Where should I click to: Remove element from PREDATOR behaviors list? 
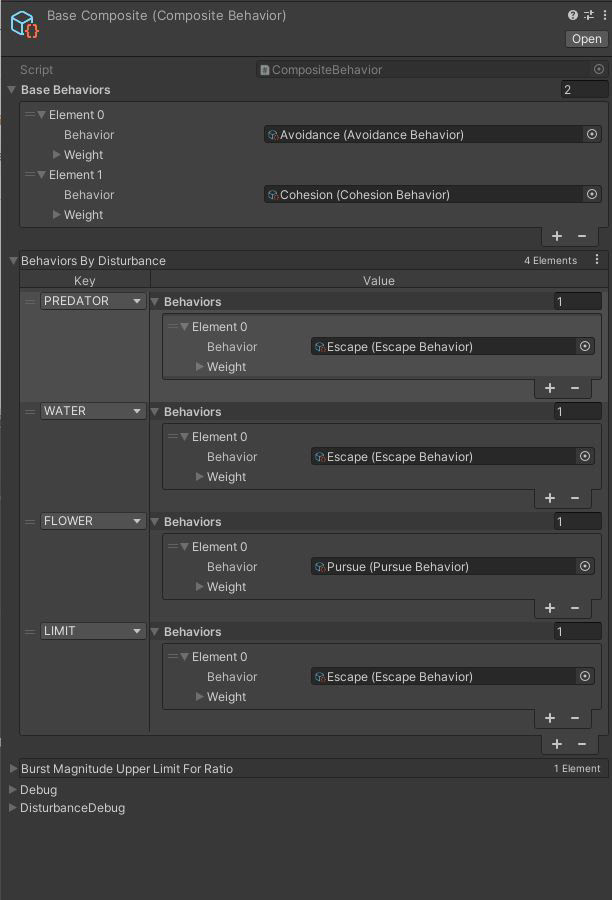tap(575, 388)
